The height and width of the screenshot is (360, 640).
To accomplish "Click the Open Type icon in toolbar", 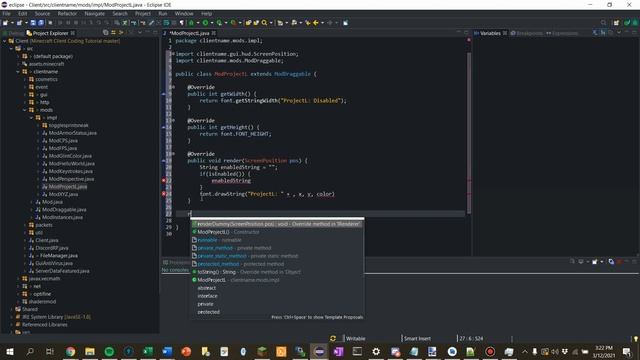I will (x=248, y=23).
